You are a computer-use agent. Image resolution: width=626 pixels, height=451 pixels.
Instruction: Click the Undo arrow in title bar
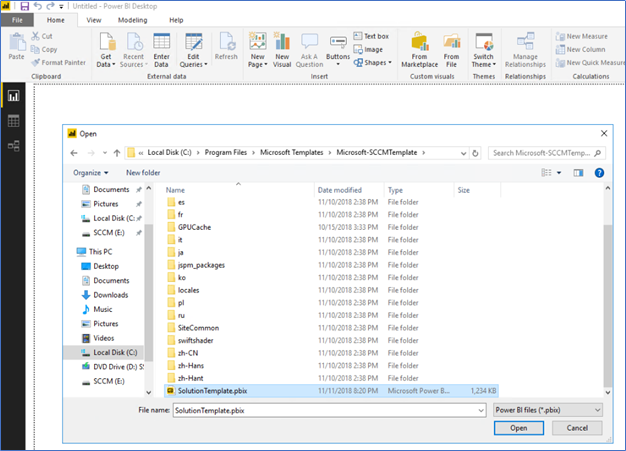click(38, 6)
